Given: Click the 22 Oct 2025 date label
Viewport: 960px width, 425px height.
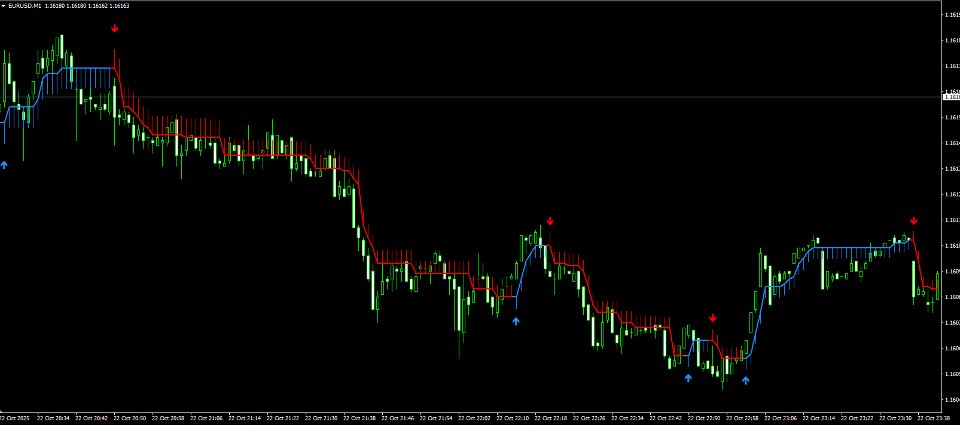Looking at the screenshot, I should [15, 418].
